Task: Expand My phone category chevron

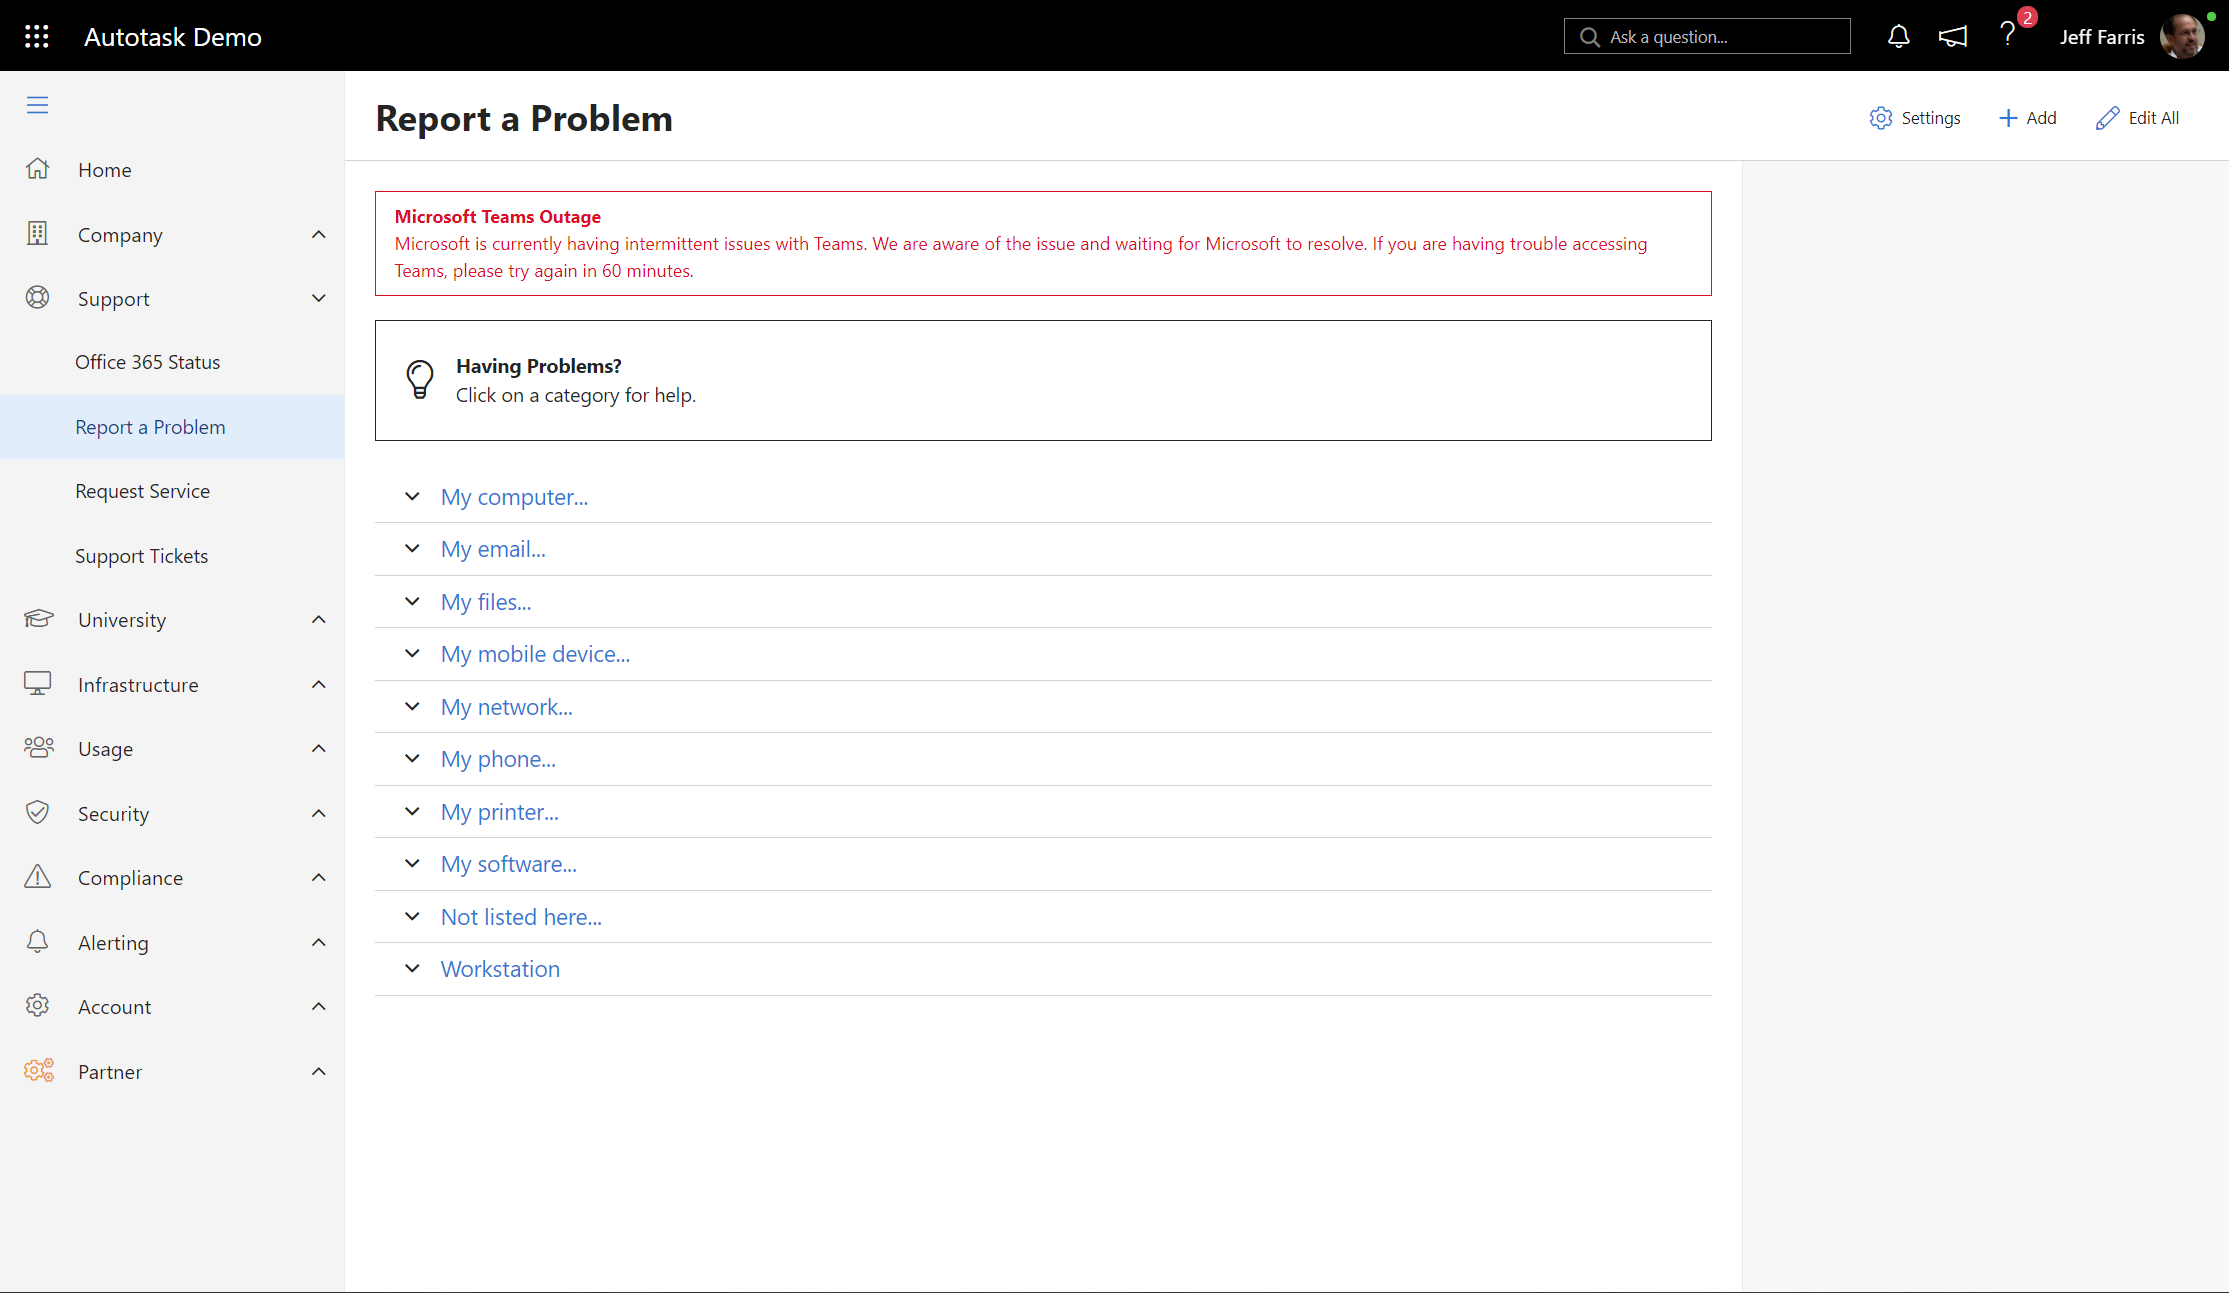Action: [412, 758]
